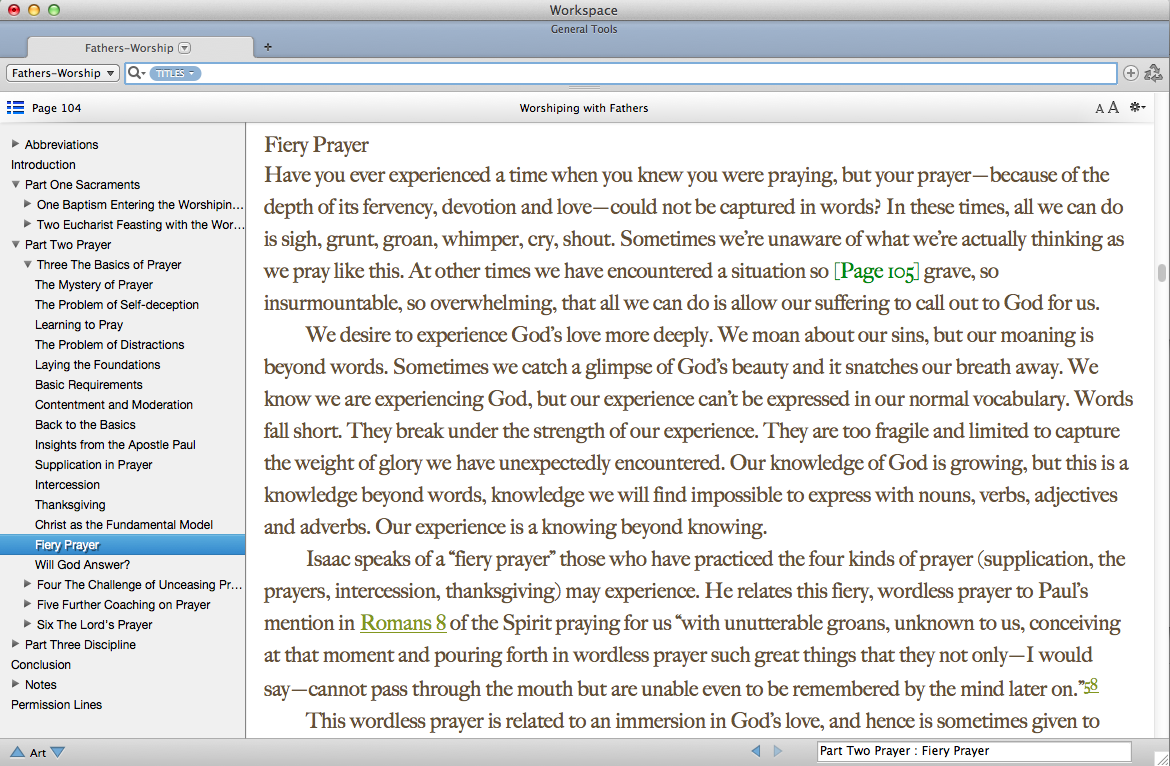Viewport: 1170px width, 766px height.
Task: Collapse Part One Sacraments
Action: click(x=15, y=184)
